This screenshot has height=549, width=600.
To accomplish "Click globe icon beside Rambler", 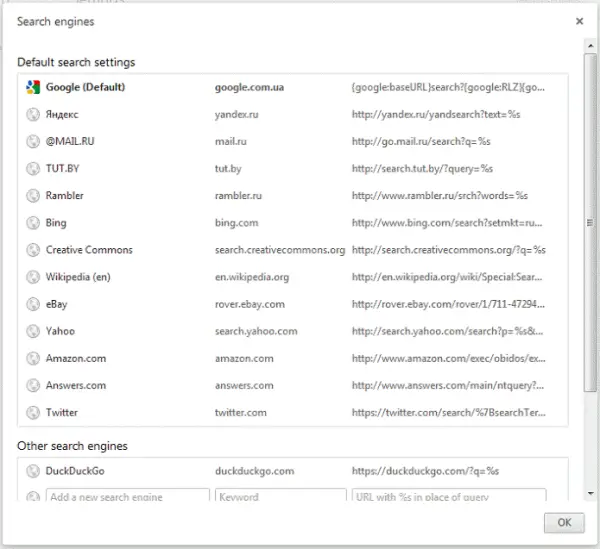I will point(33,195).
